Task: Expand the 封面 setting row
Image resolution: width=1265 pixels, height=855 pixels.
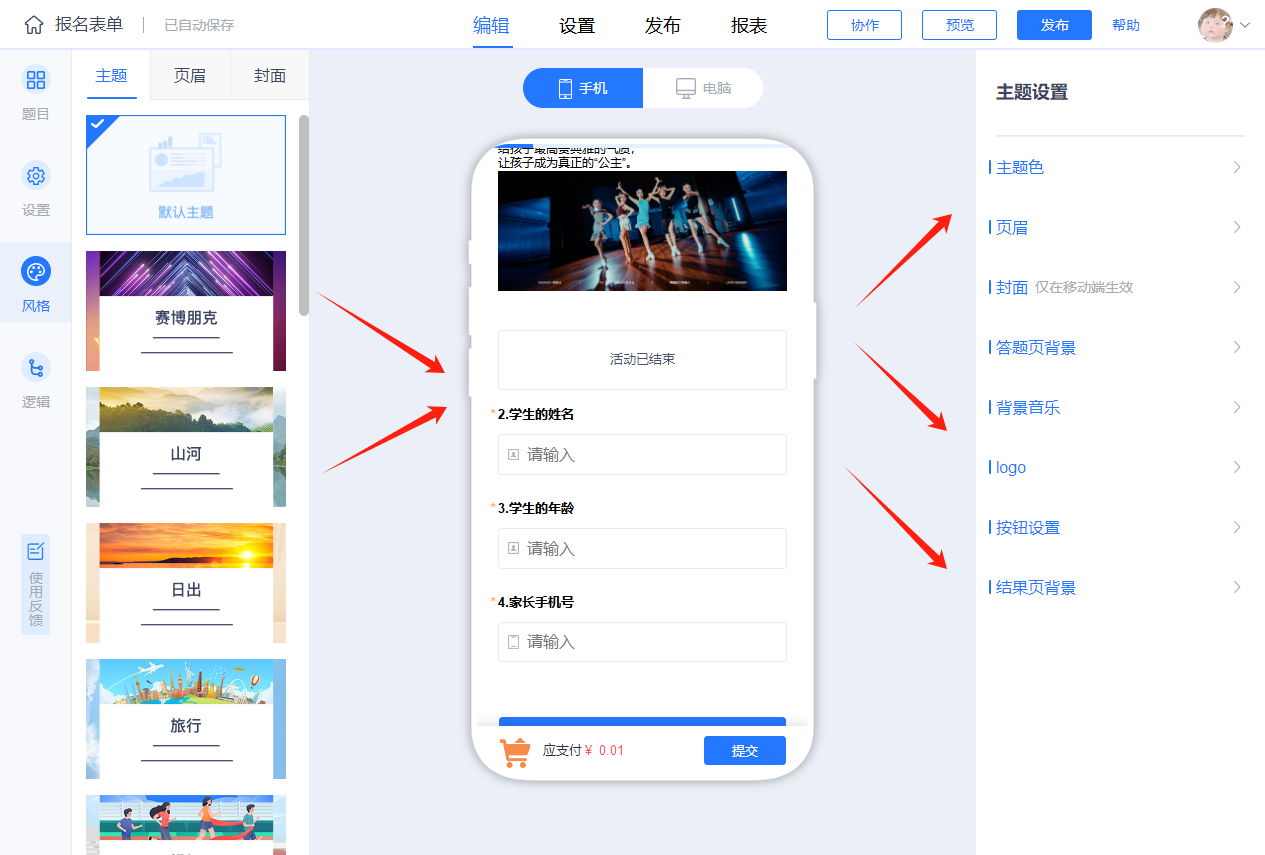Action: [x=1118, y=287]
